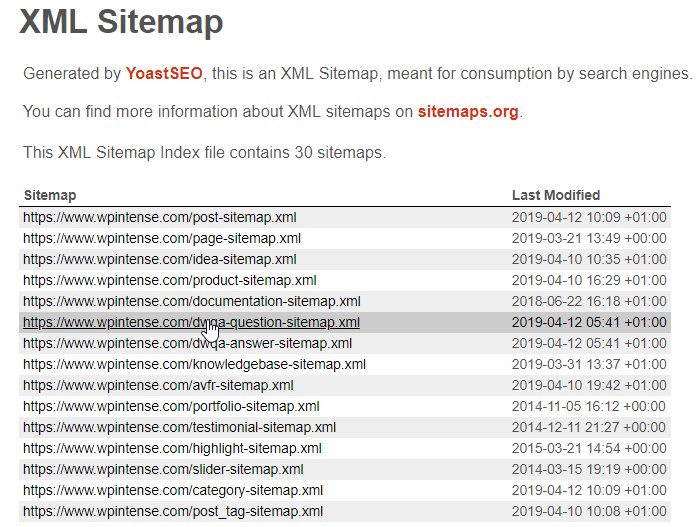Open the YoastSEO link
Image resolution: width=696 pixels, height=527 pixels.
pos(164,74)
